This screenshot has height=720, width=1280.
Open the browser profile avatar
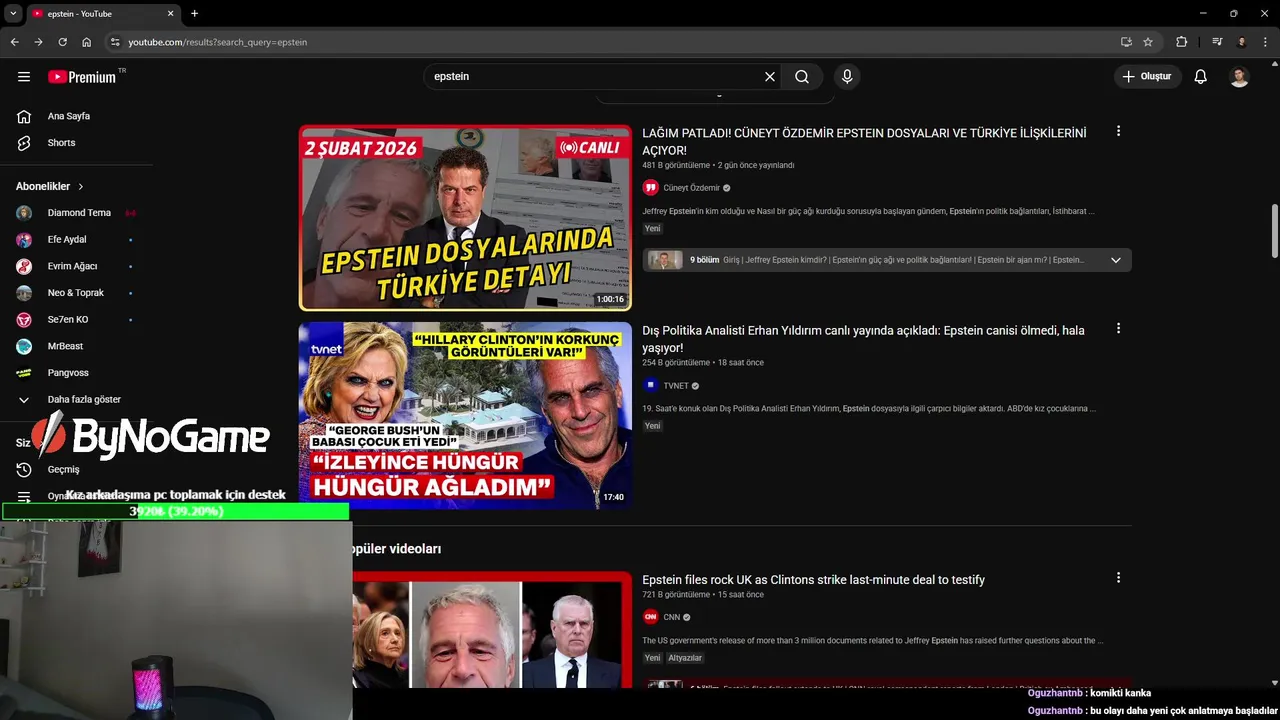(x=1241, y=42)
